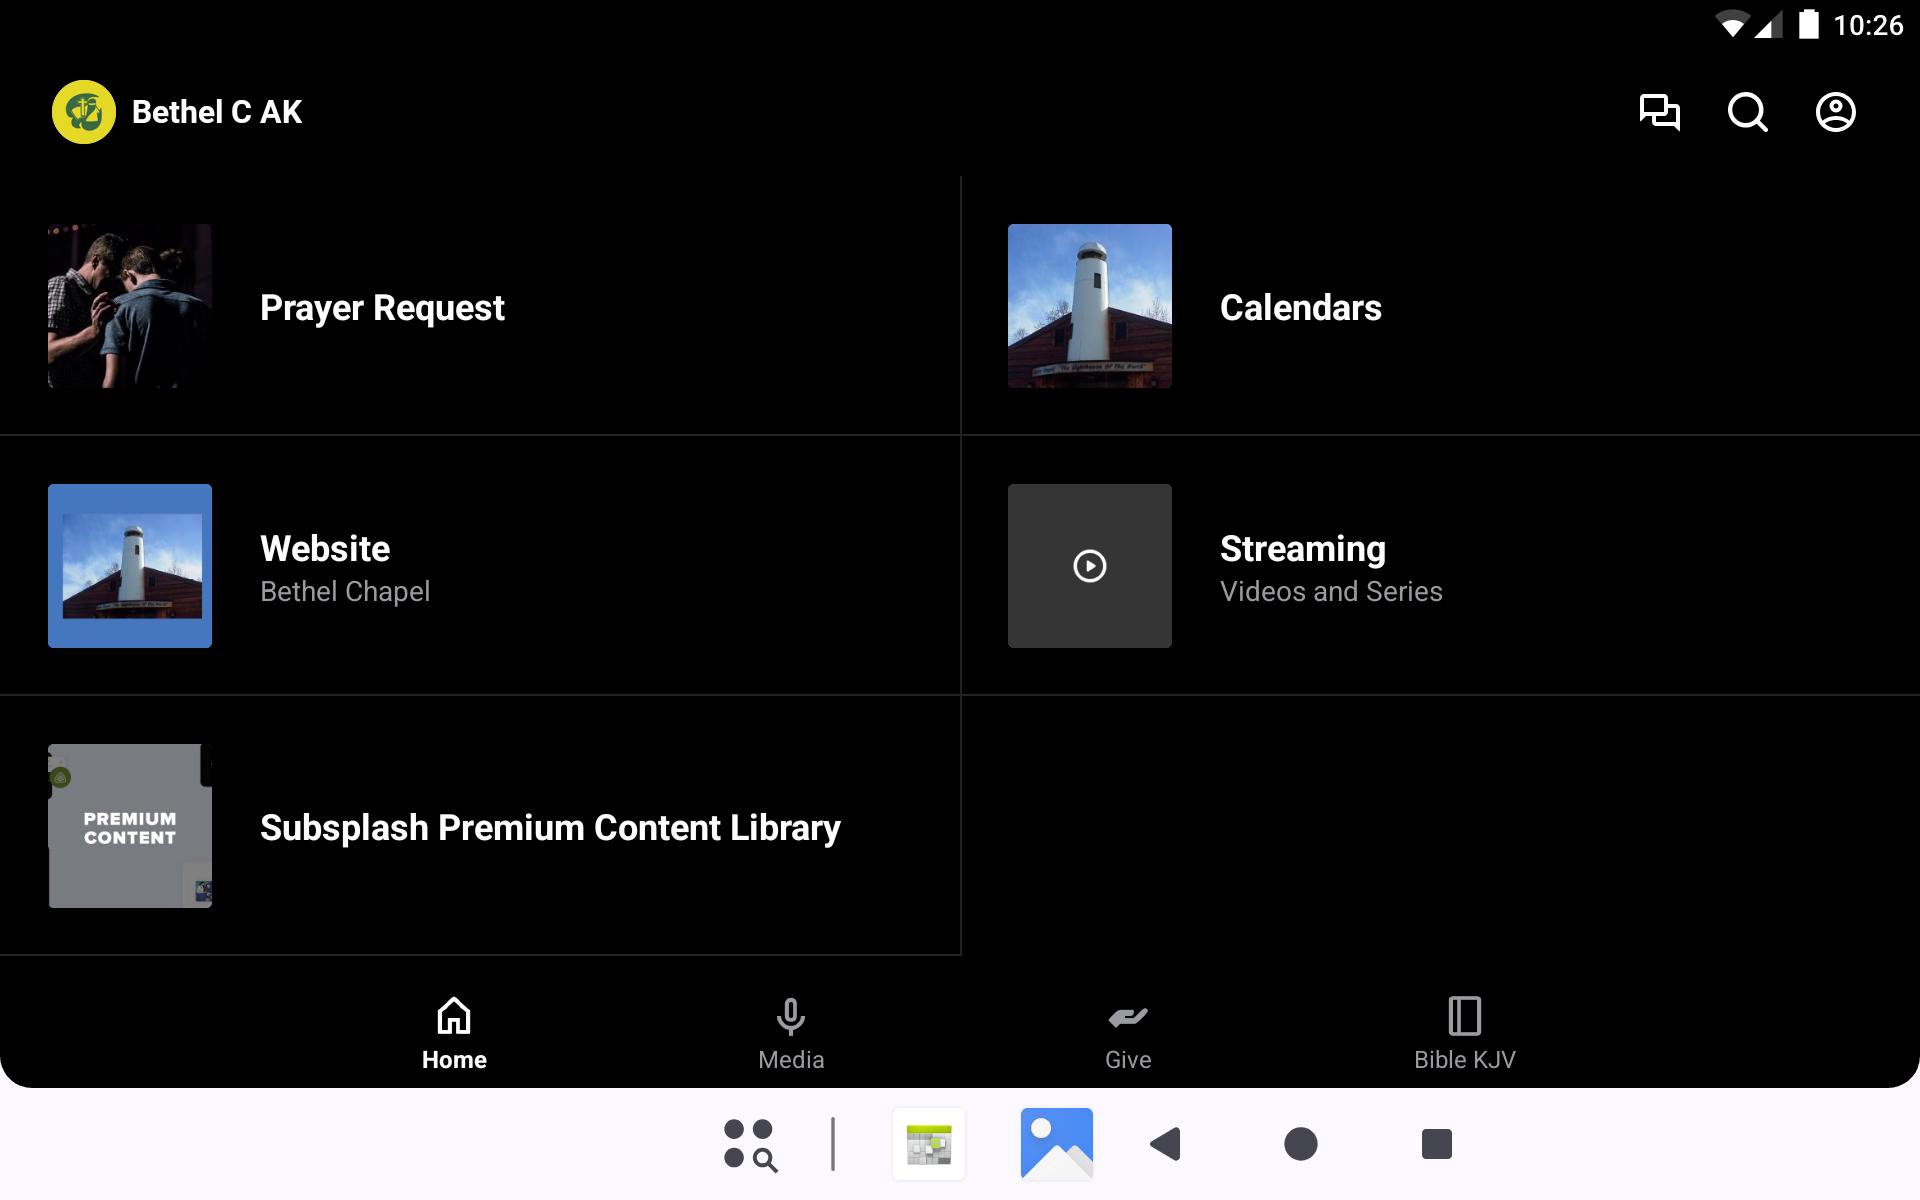
Task: Open the Bible KJV tab
Action: (1464, 1035)
